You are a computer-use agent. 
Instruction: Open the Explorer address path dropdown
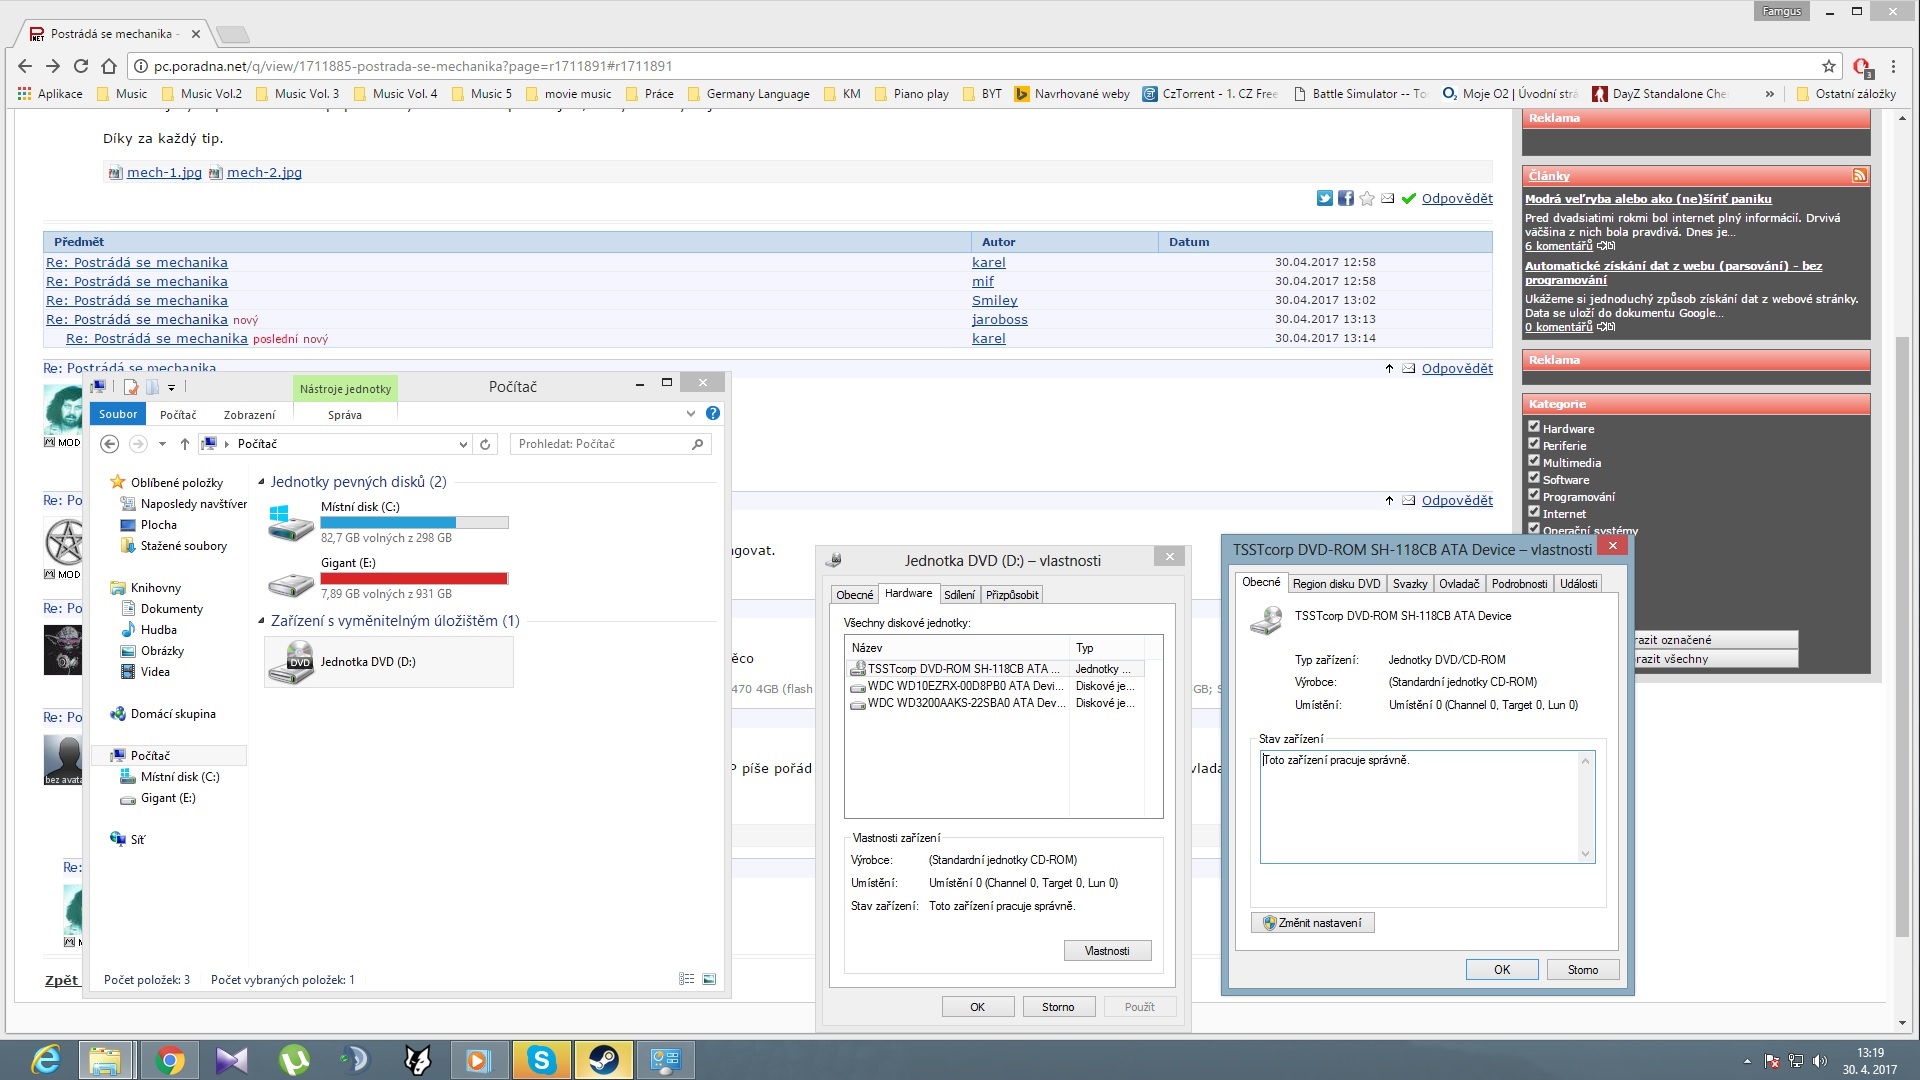point(462,444)
